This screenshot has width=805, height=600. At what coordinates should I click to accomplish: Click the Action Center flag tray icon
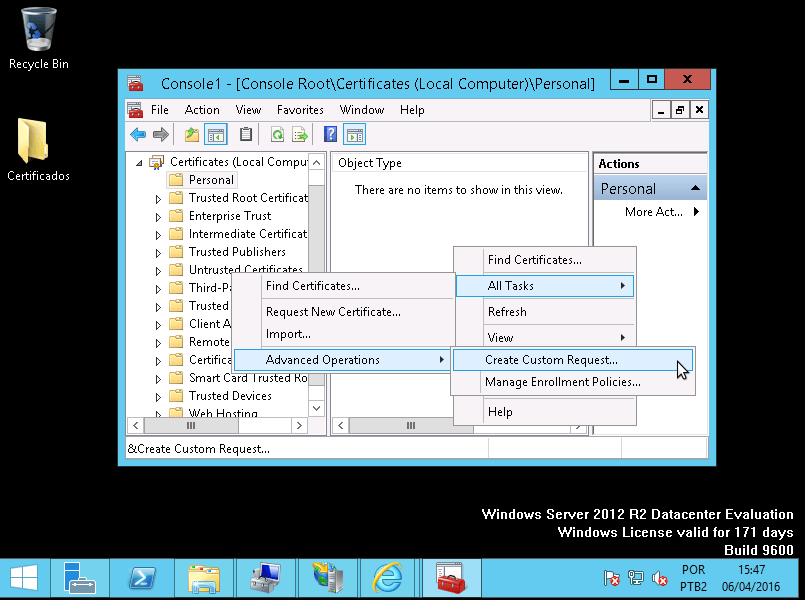[611, 578]
